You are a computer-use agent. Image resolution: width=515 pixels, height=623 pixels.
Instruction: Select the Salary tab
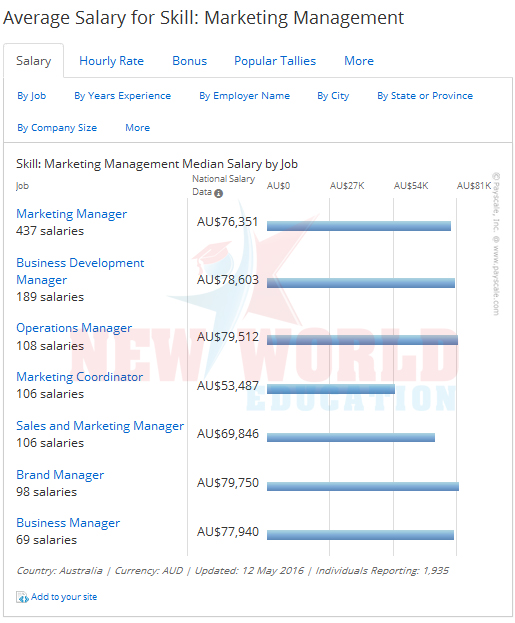click(x=34, y=61)
